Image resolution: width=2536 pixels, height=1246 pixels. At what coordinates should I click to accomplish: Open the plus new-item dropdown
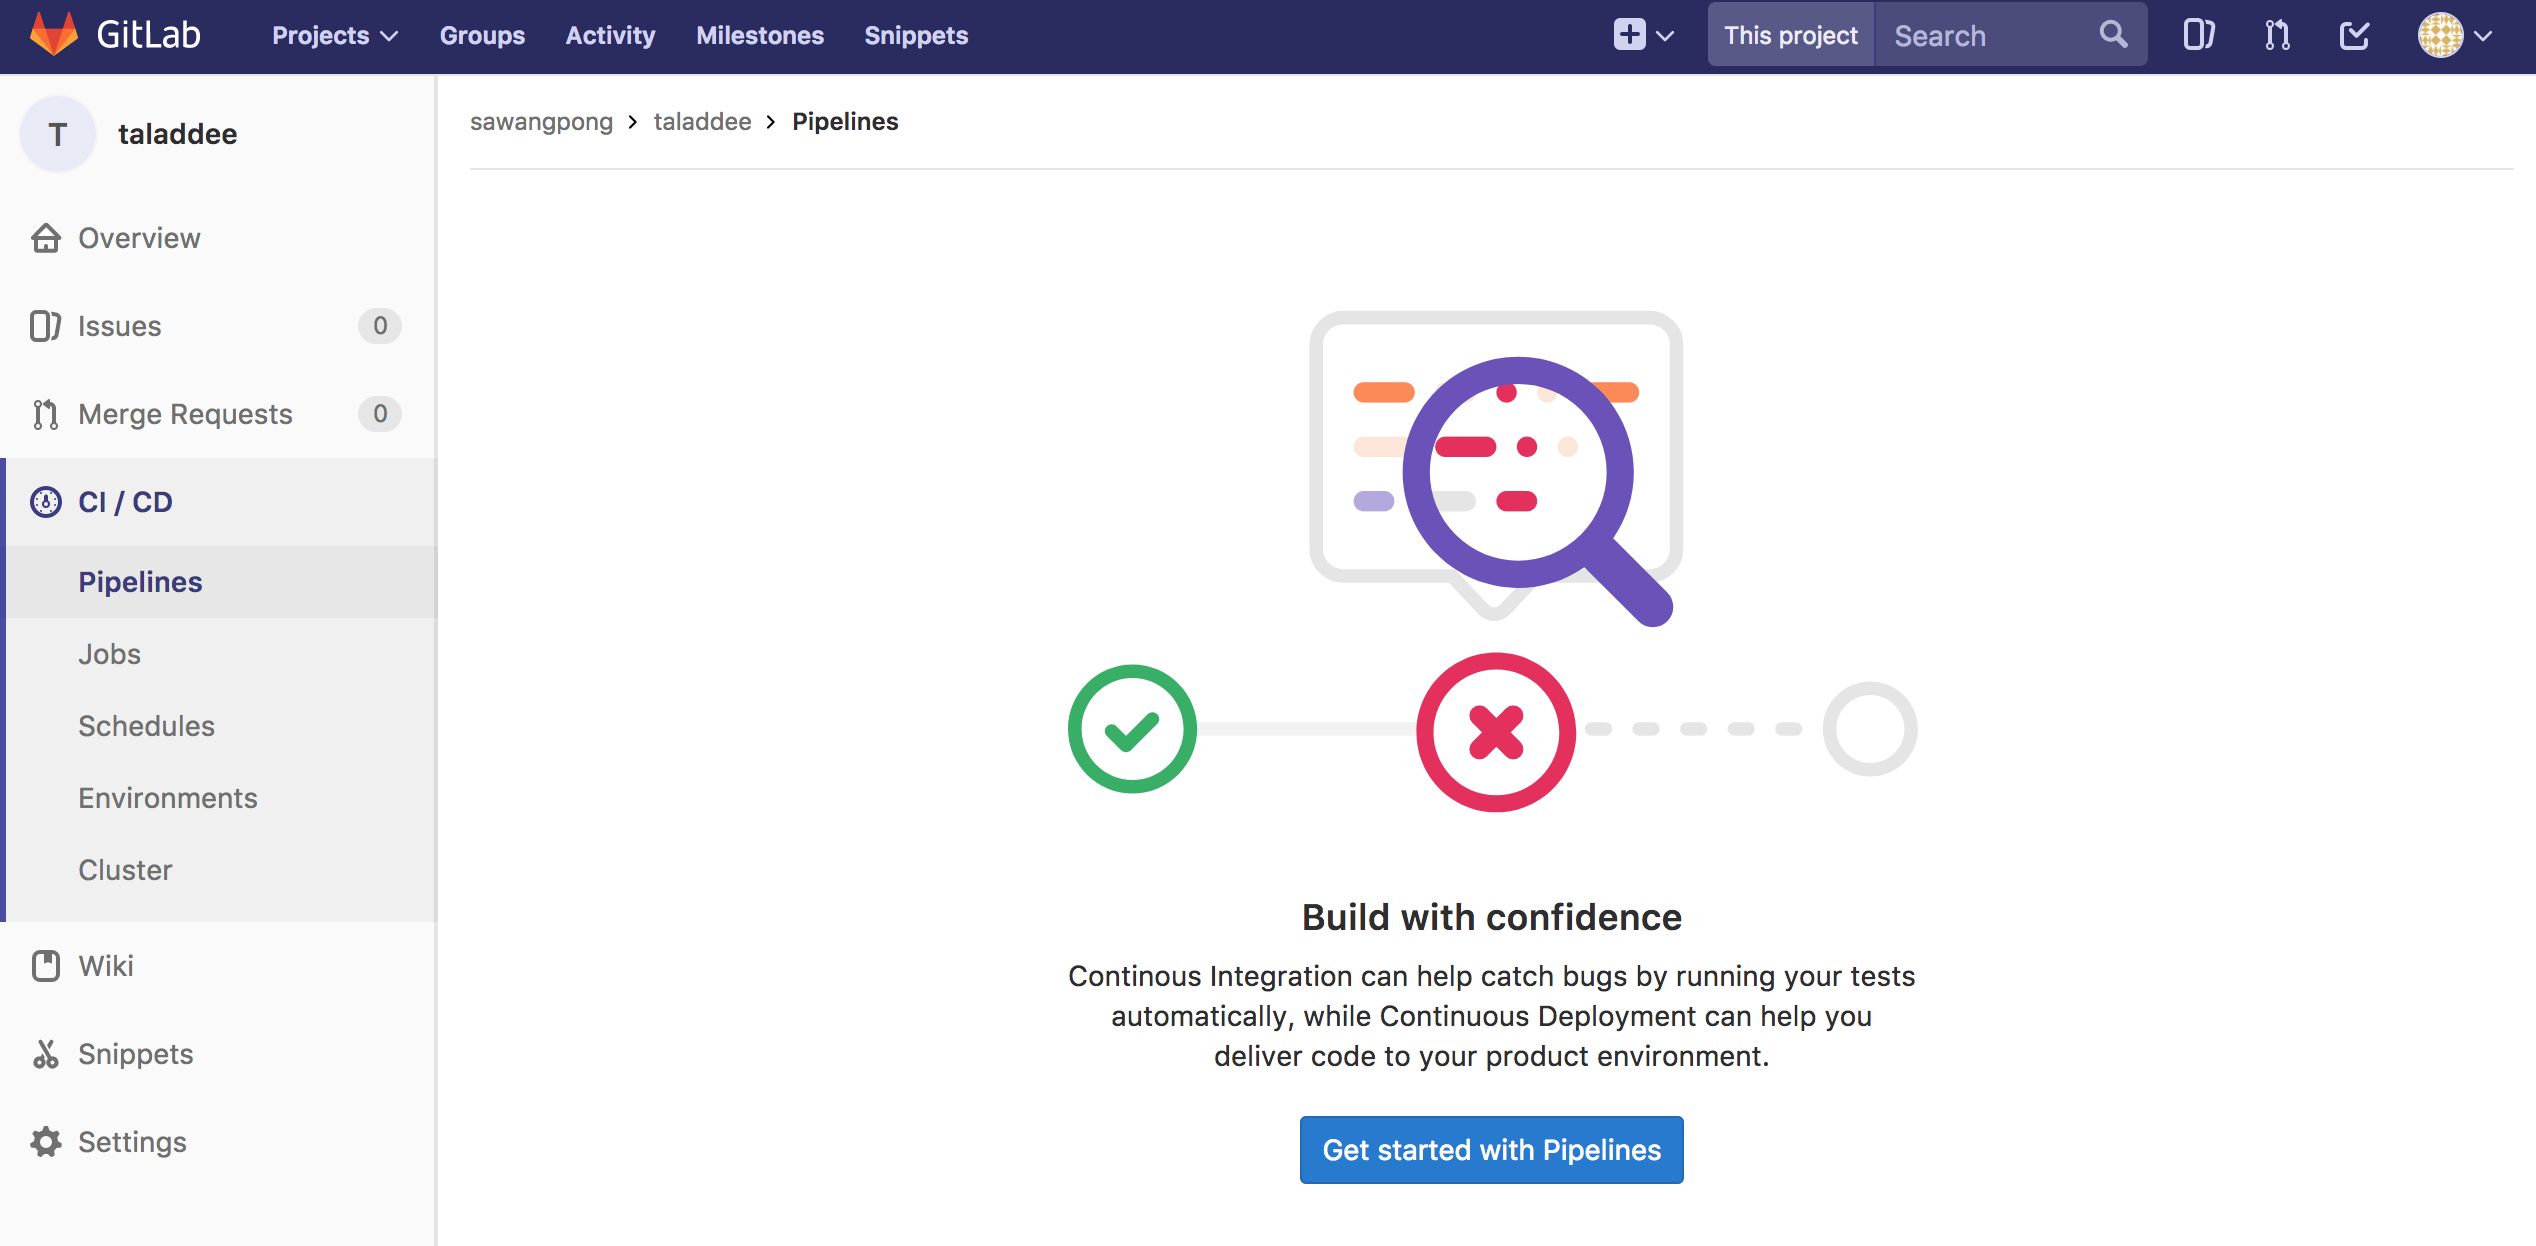[1643, 35]
